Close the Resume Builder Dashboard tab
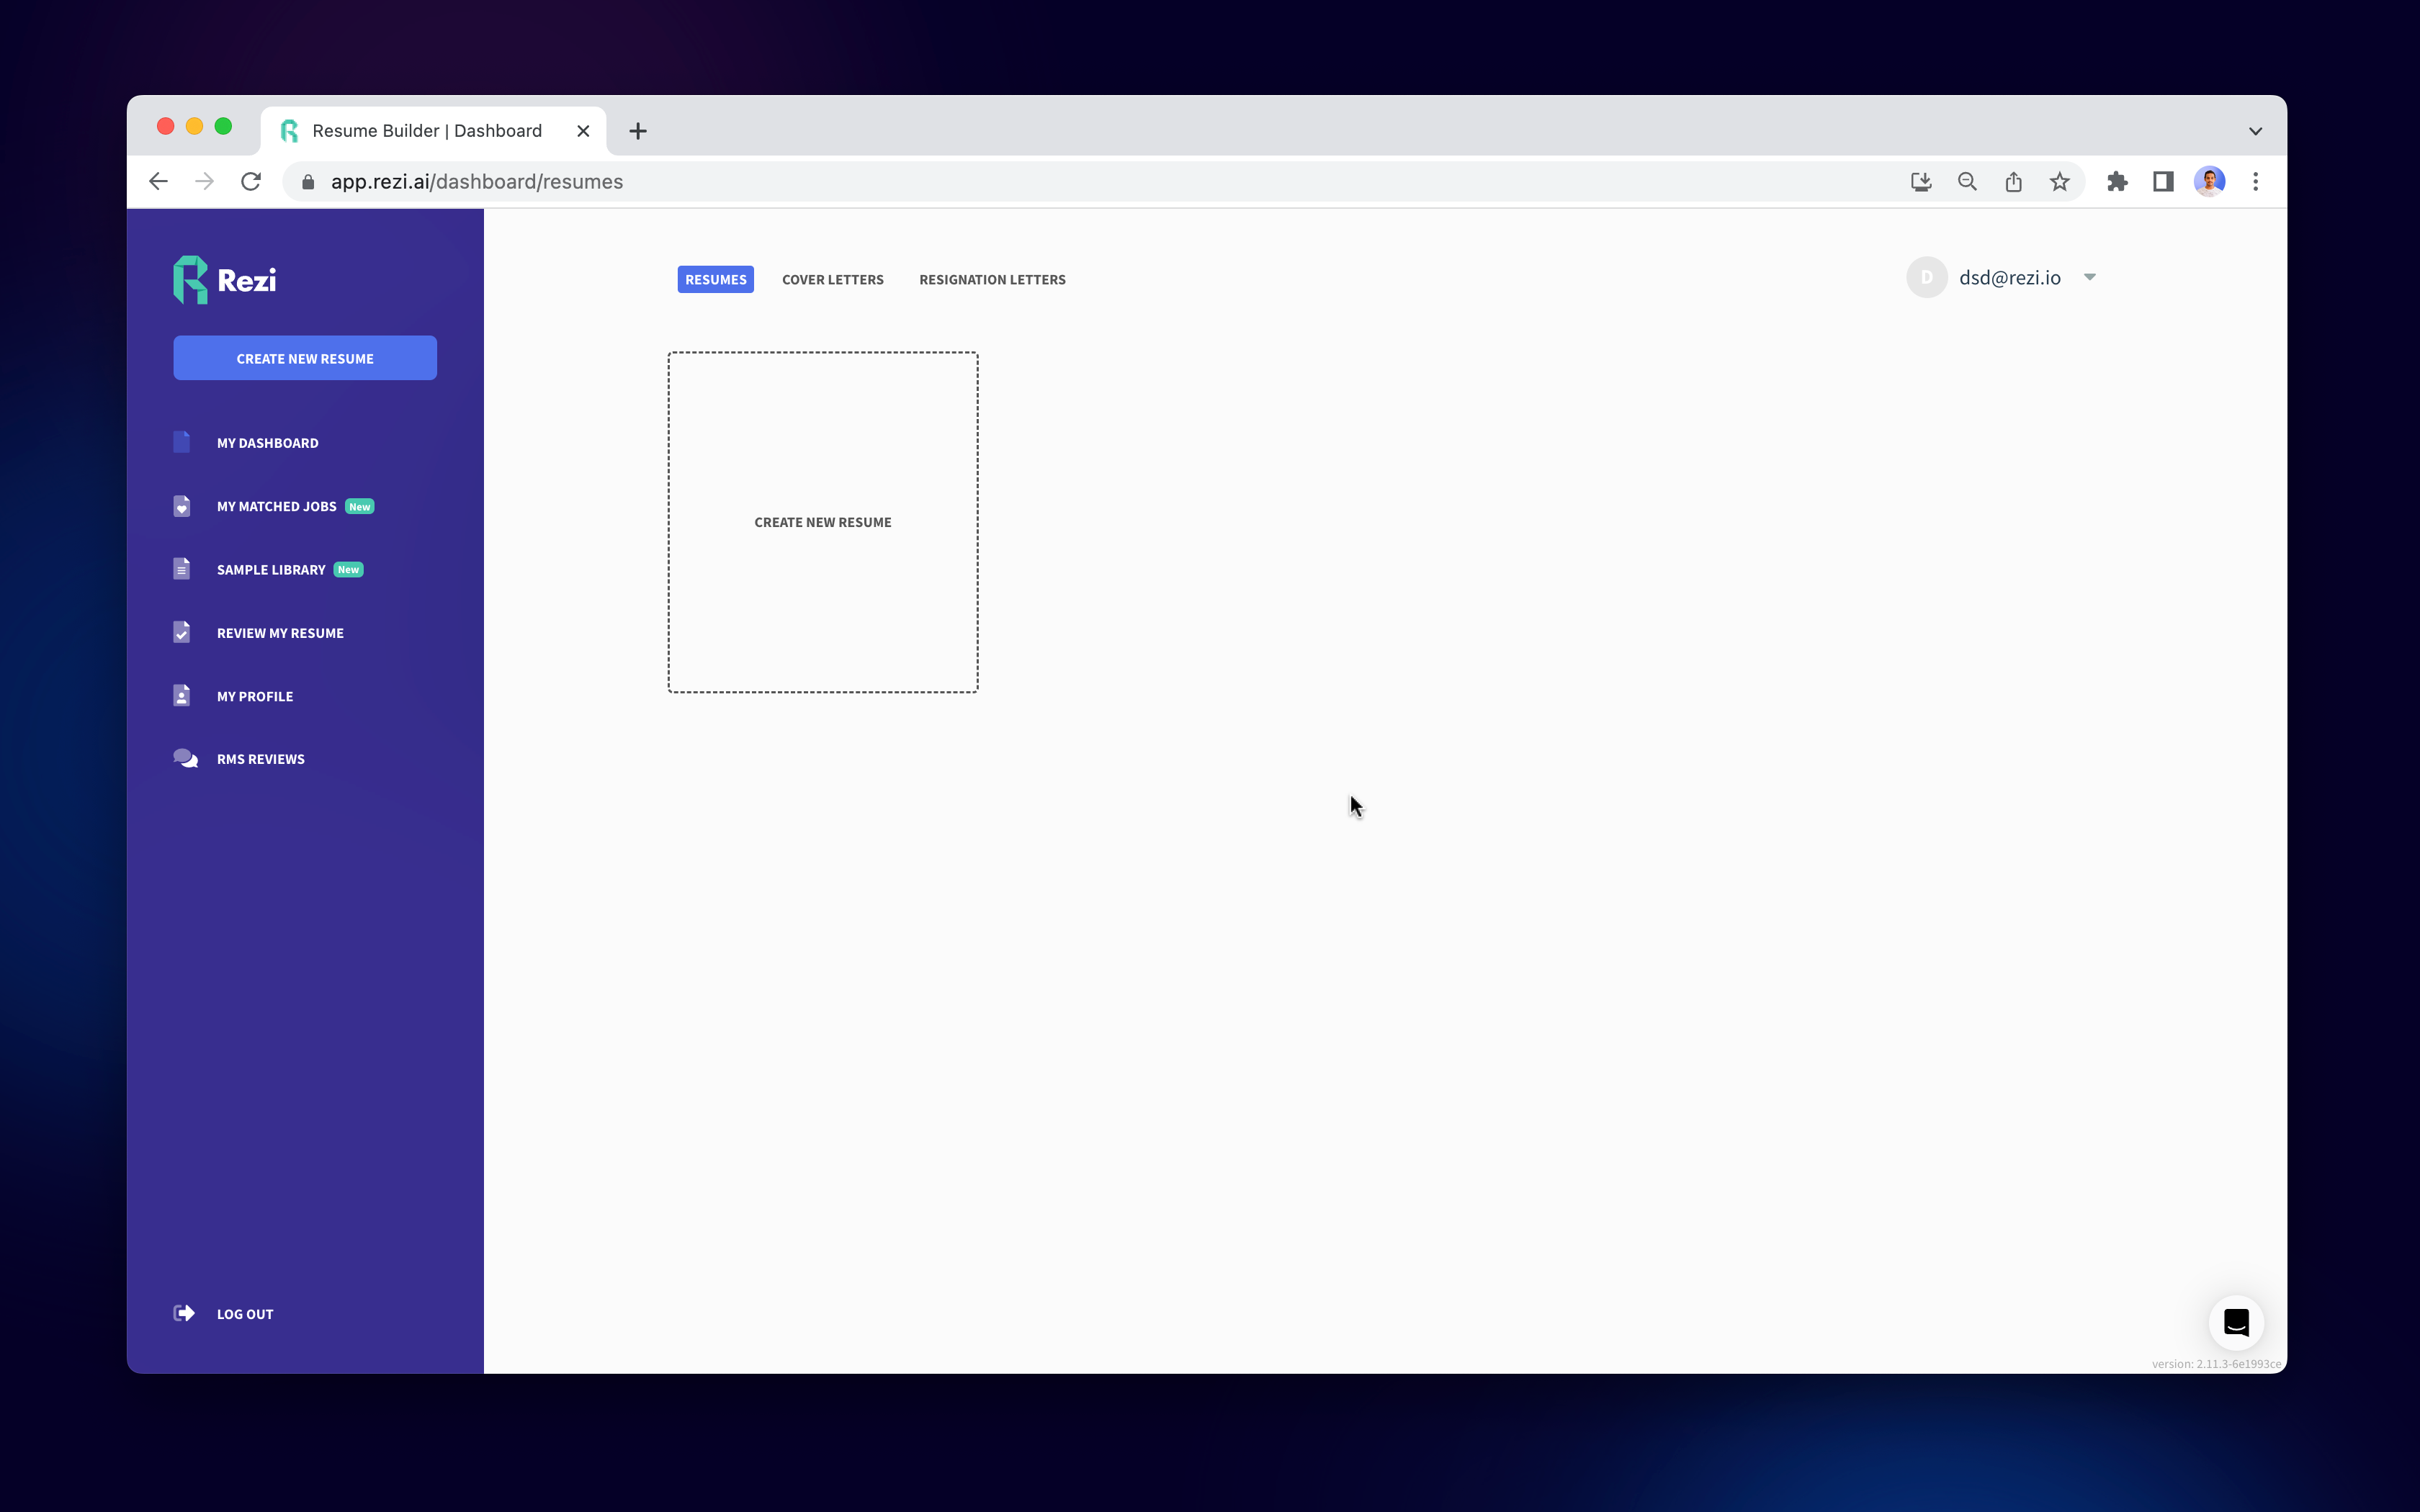2420x1512 pixels. tap(583, 131)
